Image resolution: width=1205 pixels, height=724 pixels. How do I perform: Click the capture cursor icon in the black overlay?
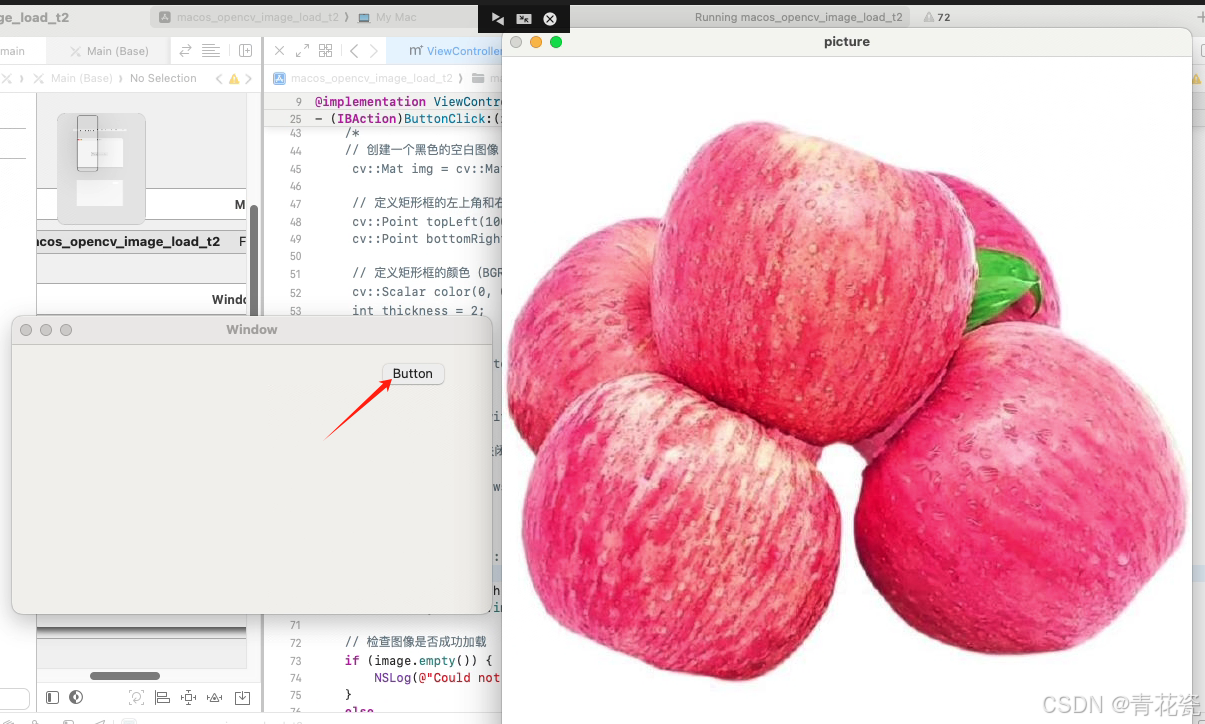[x=497, y=19]
